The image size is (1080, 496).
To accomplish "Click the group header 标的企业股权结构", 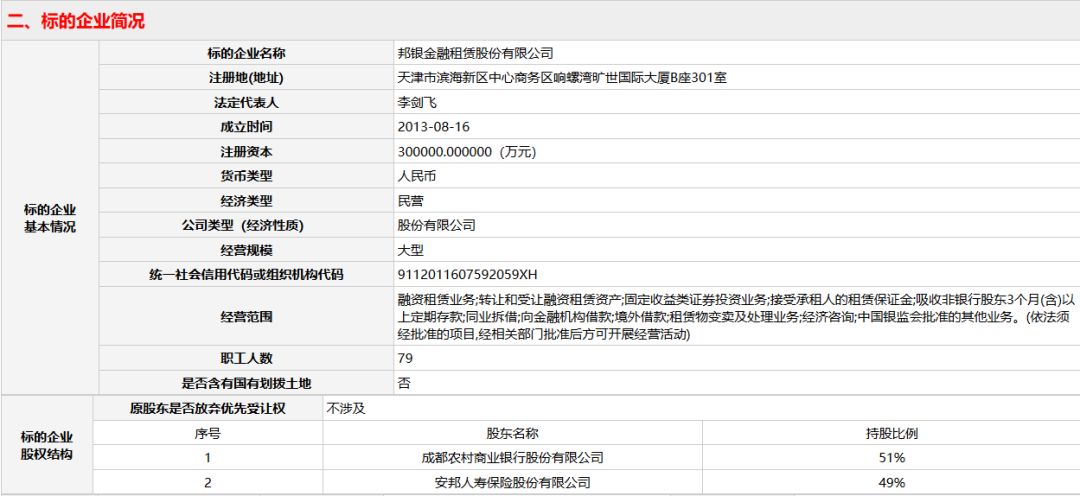I will (46, 446).
